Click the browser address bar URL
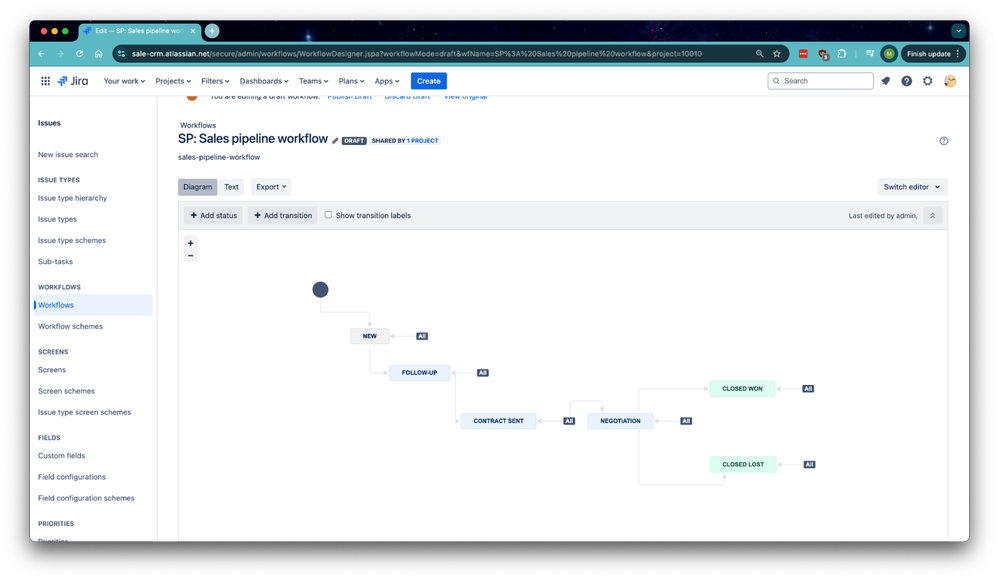 417,54
